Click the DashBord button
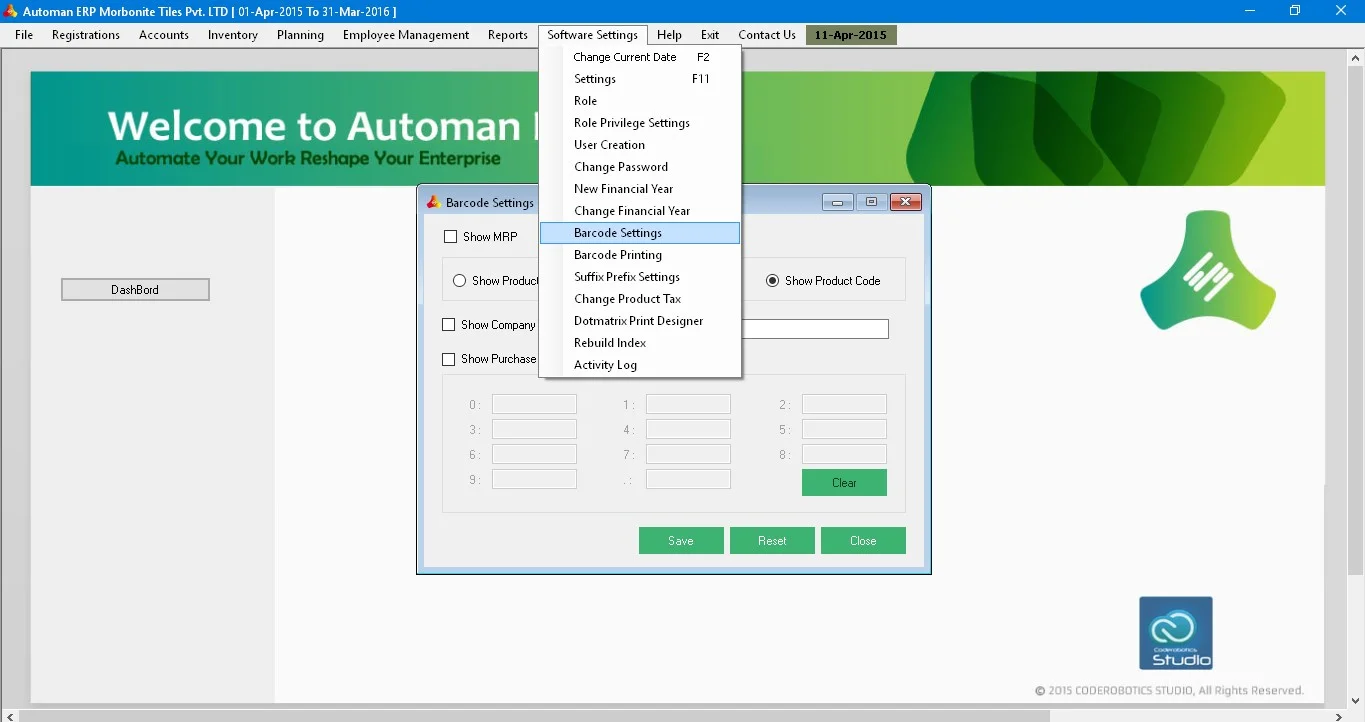1365x722 pixels. point(135,290)
